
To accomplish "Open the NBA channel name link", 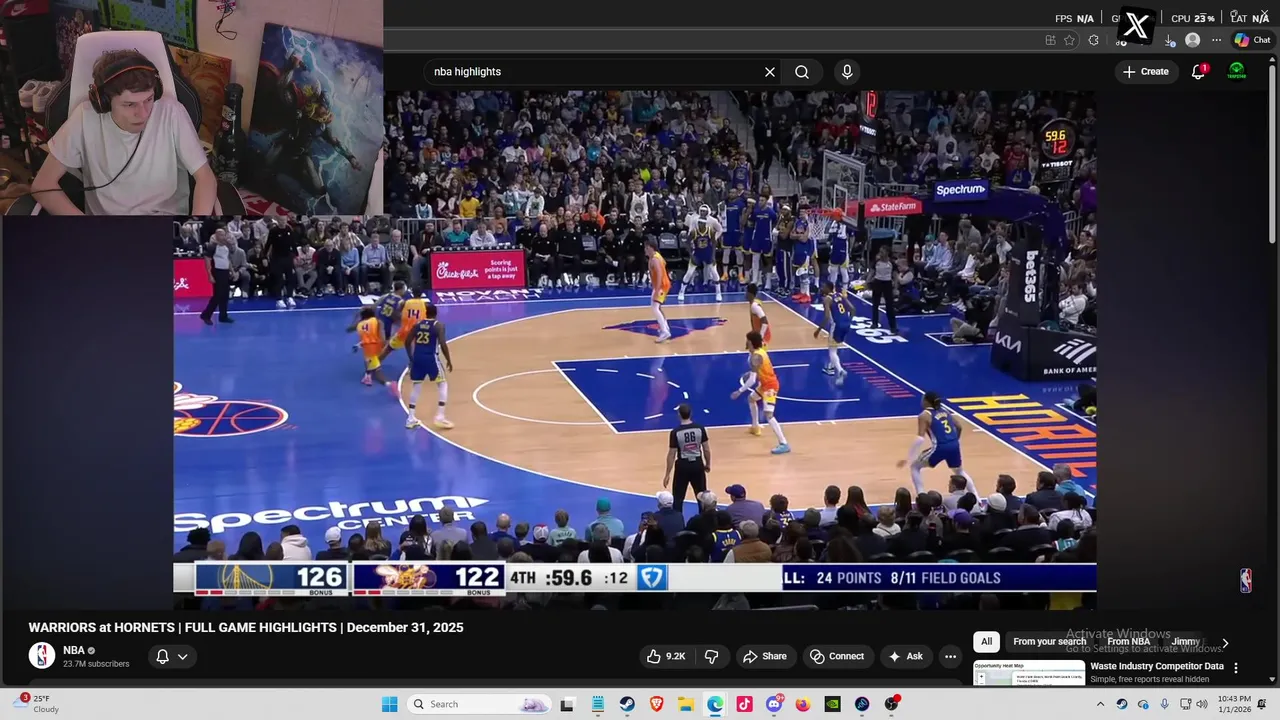I will pos(74,650).
